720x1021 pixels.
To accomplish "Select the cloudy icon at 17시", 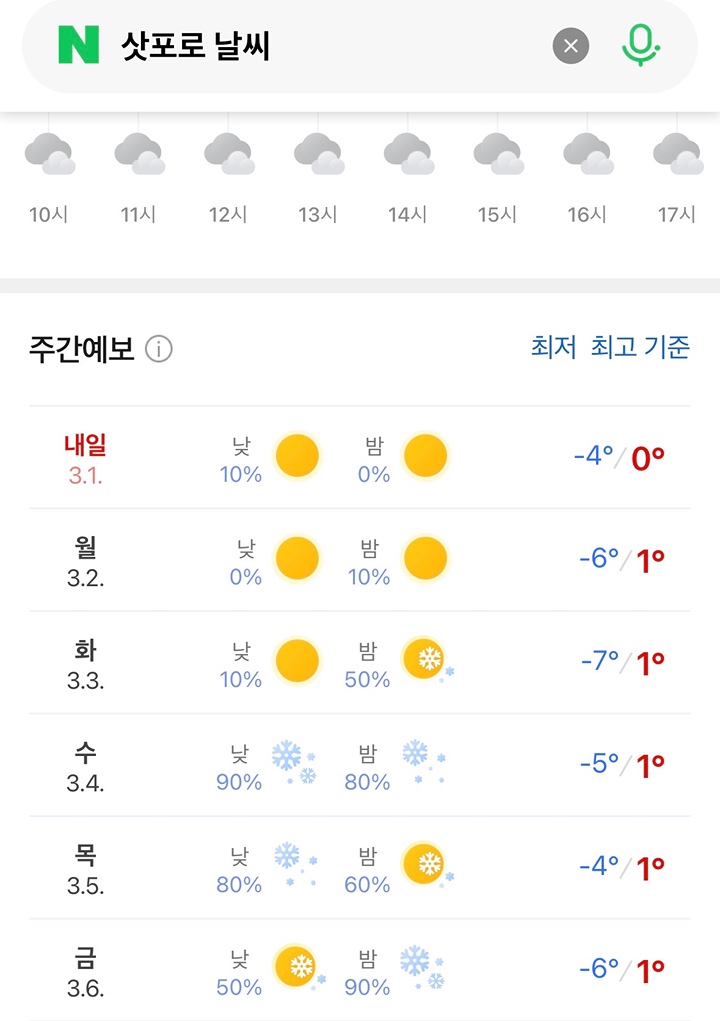I will click(677, 154).
